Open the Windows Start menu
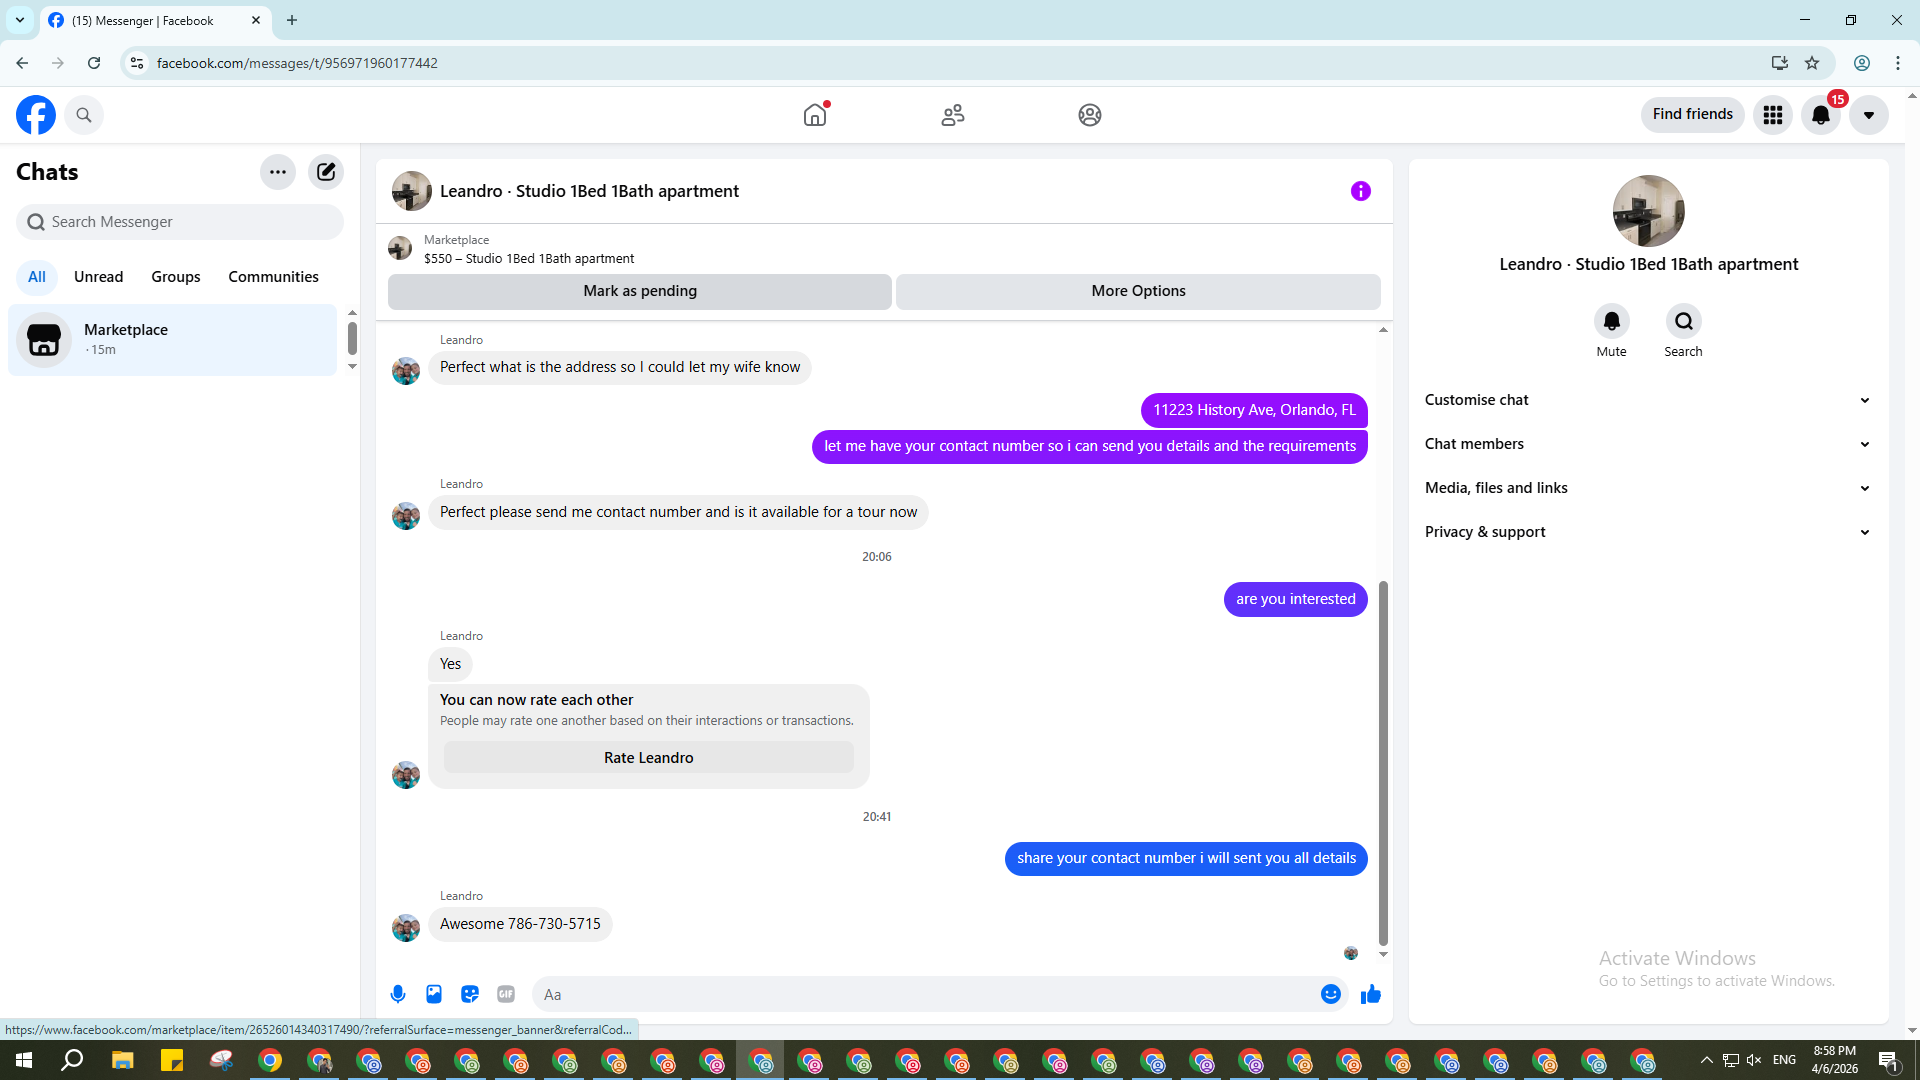The image size is (1920, 1080). (x=24, y=1060)
